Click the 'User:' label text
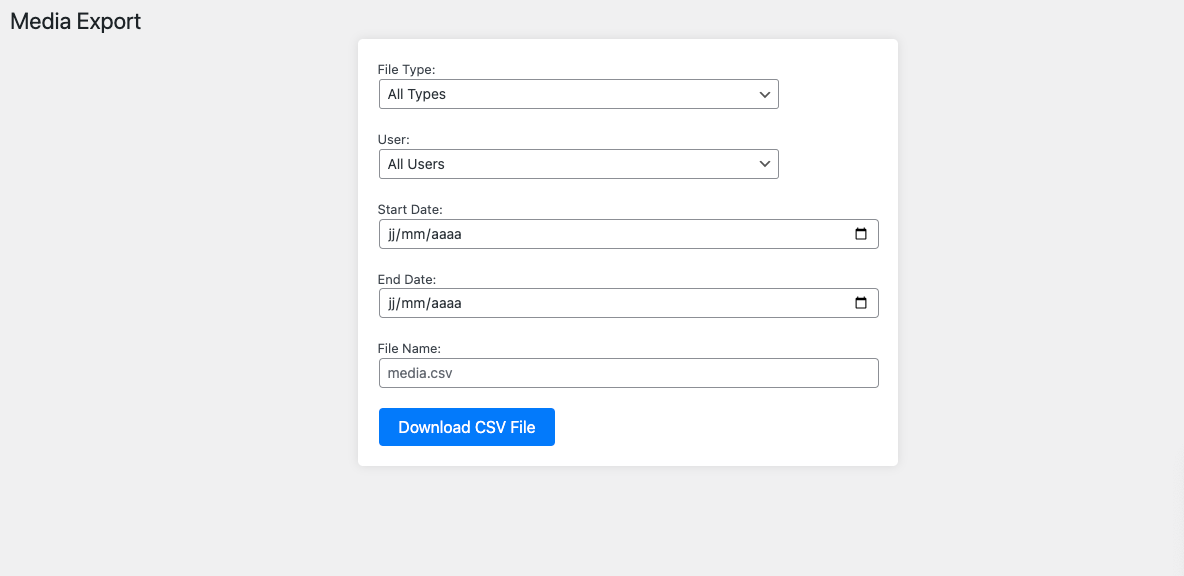This screenshot has width=1184, height=576. [x=394, y=140]
